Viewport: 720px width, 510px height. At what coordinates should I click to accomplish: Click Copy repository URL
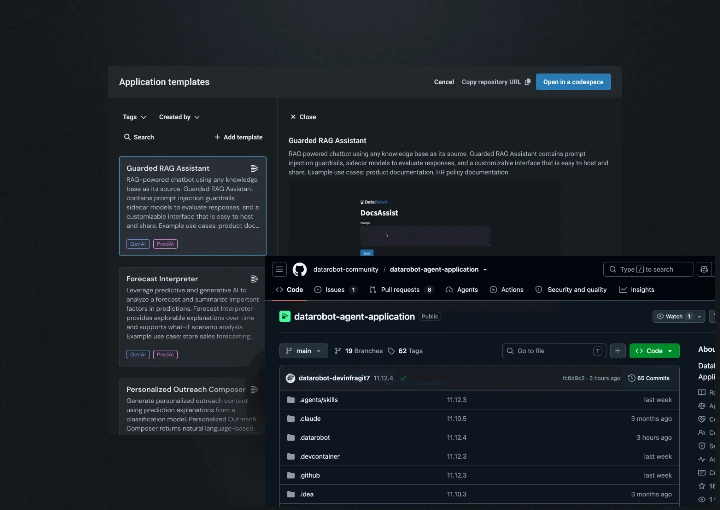tap(496, 82)
